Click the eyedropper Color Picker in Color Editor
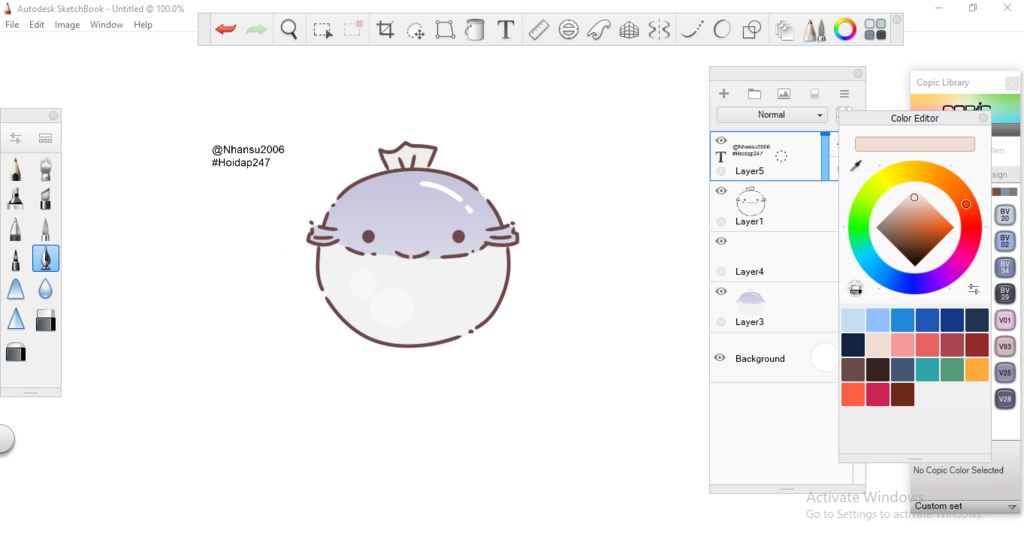Image resolution: width=1024 pixels, height=539 pixels. (x=856, y=166)
